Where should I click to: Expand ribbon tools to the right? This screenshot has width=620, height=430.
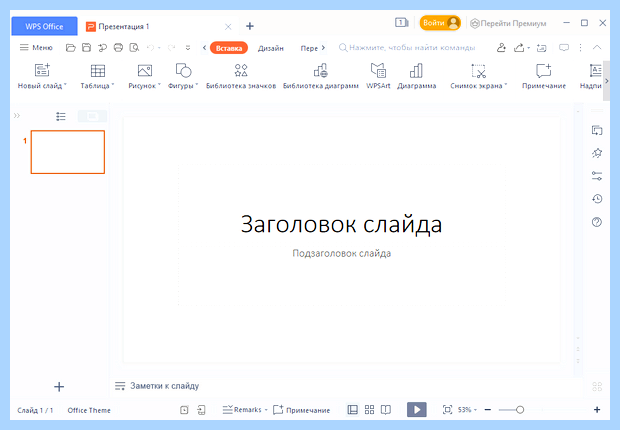click(x=607, y=81)
